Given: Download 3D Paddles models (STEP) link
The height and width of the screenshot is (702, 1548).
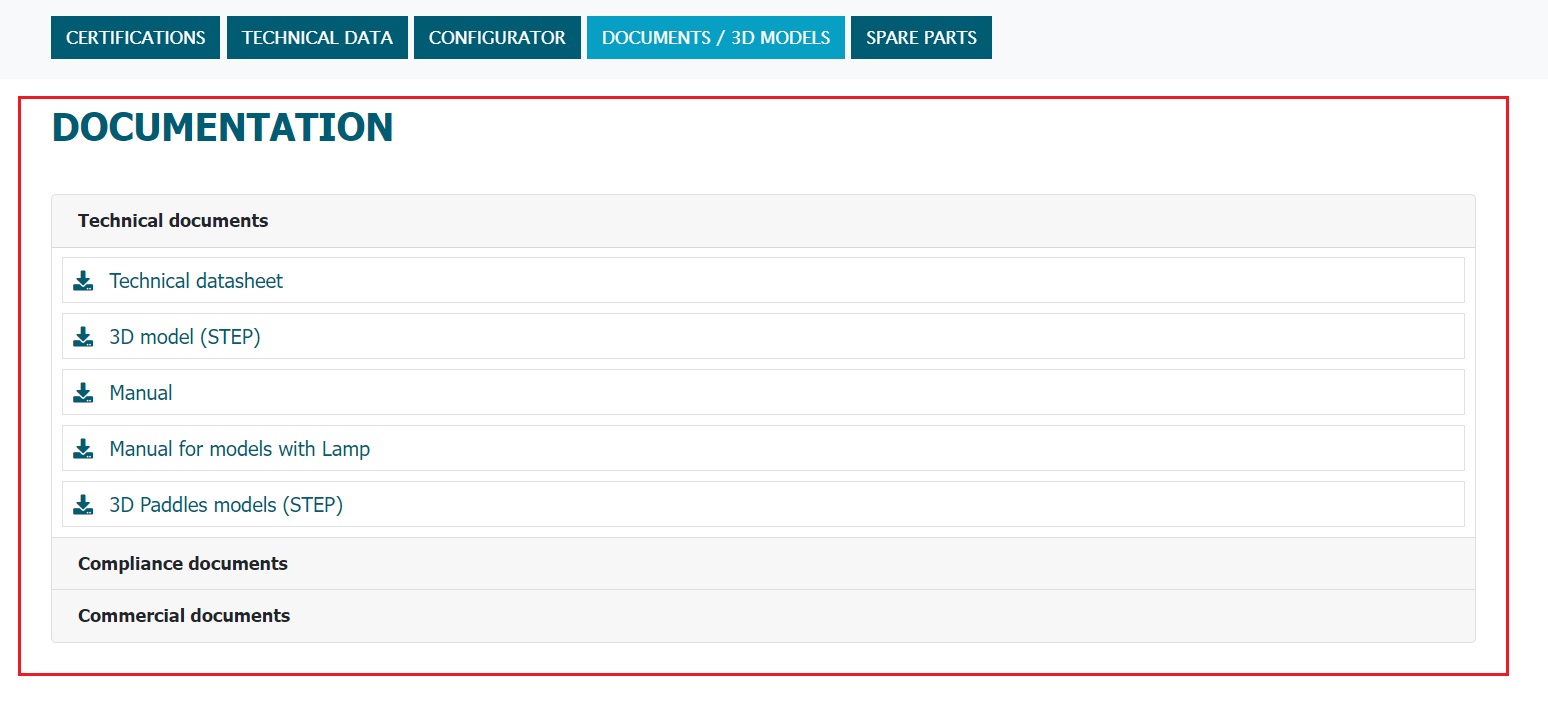Looking at the screenshot, I should [x=226, y=505].
